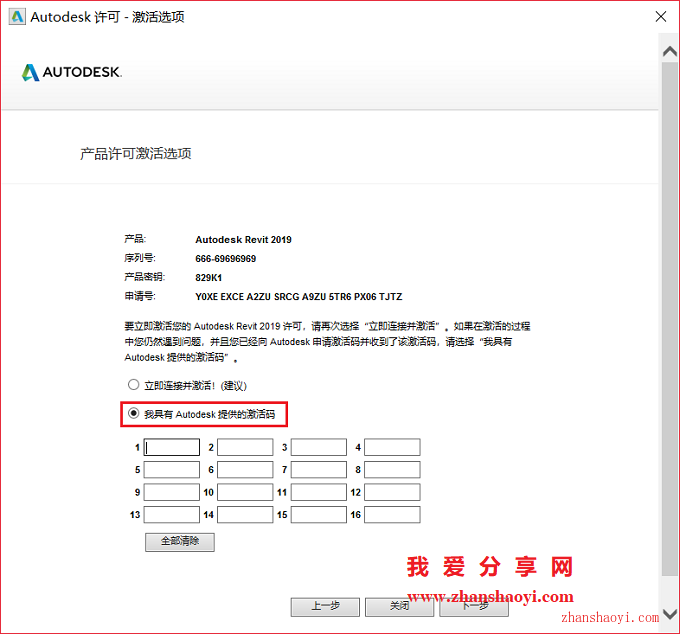The height and width of the screenshot is (634, 680).
Task: Click activation code field 9
Action: [x=172, y=492]
